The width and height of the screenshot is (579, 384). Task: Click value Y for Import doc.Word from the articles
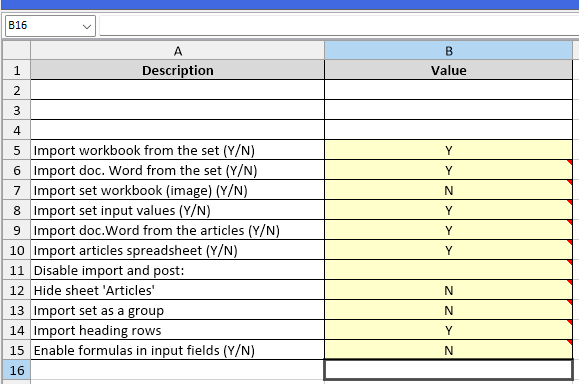point(448,230)
